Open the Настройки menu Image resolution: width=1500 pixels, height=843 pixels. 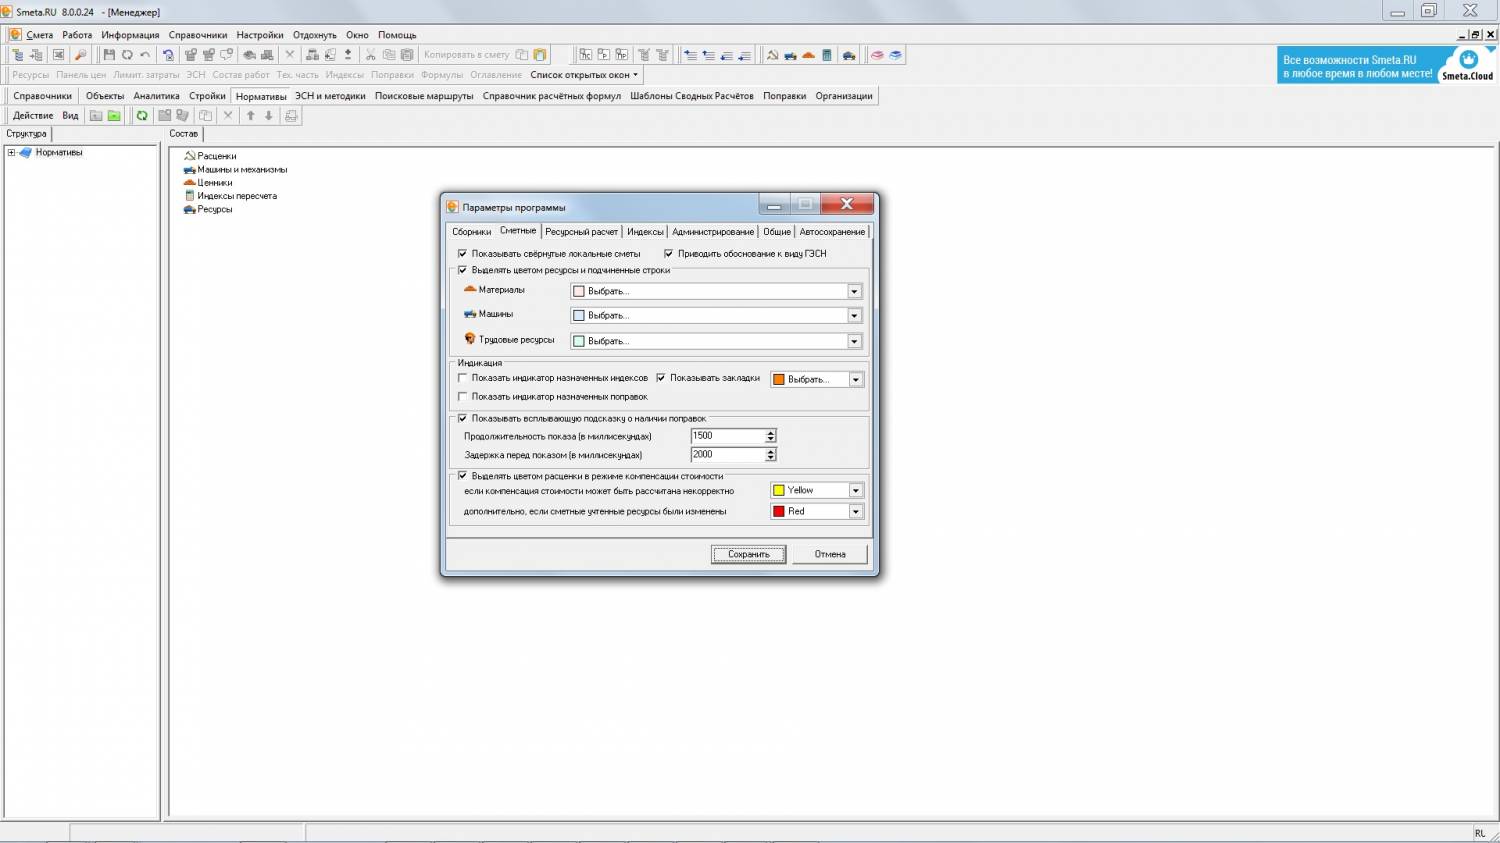pyautogui.click(x=260, y=35)
